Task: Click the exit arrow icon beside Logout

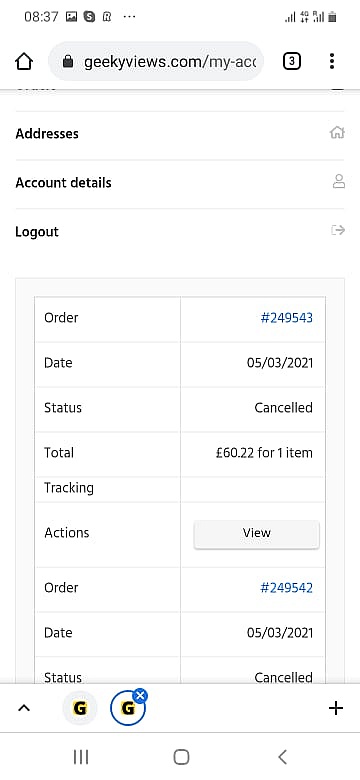Action: click(x=338, y=230)
